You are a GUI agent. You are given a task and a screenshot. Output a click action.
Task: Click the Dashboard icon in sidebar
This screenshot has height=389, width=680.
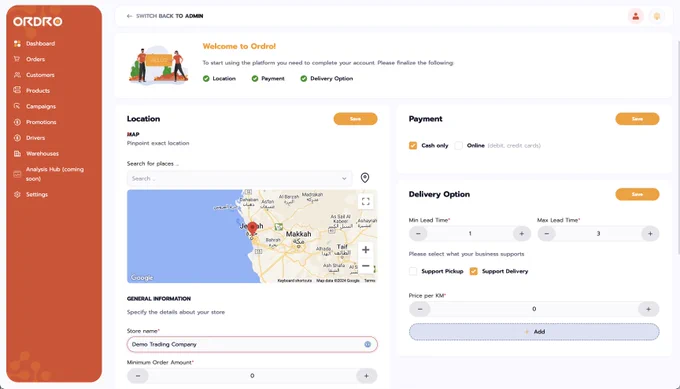coord(17,43)
